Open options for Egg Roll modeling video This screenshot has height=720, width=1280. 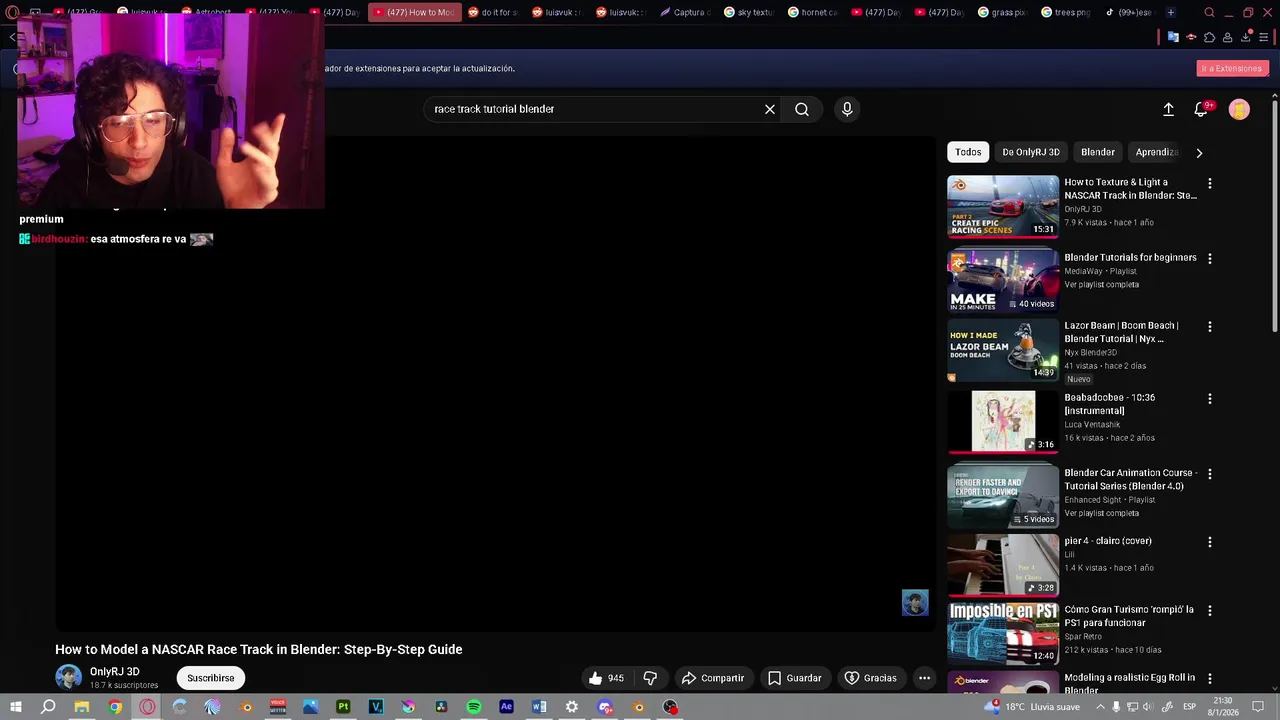(1210, 680)
